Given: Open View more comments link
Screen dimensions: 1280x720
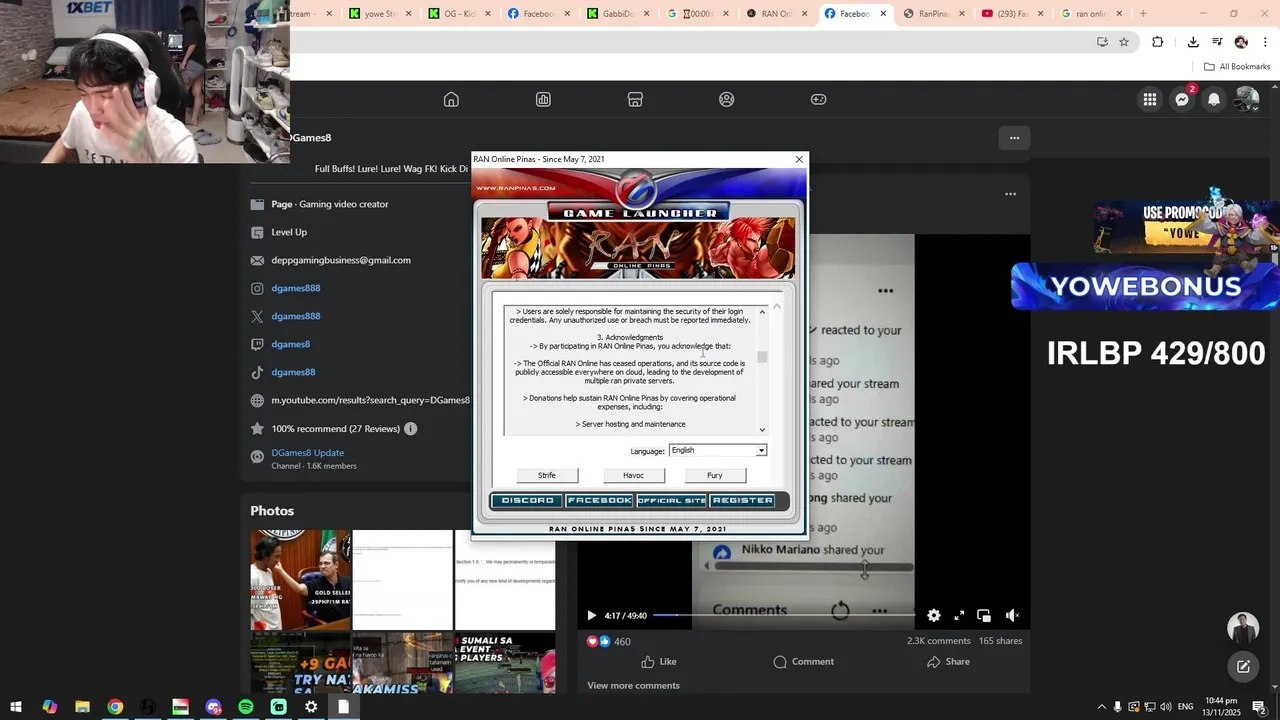Looking at the screenshot, I should [633, 686].
